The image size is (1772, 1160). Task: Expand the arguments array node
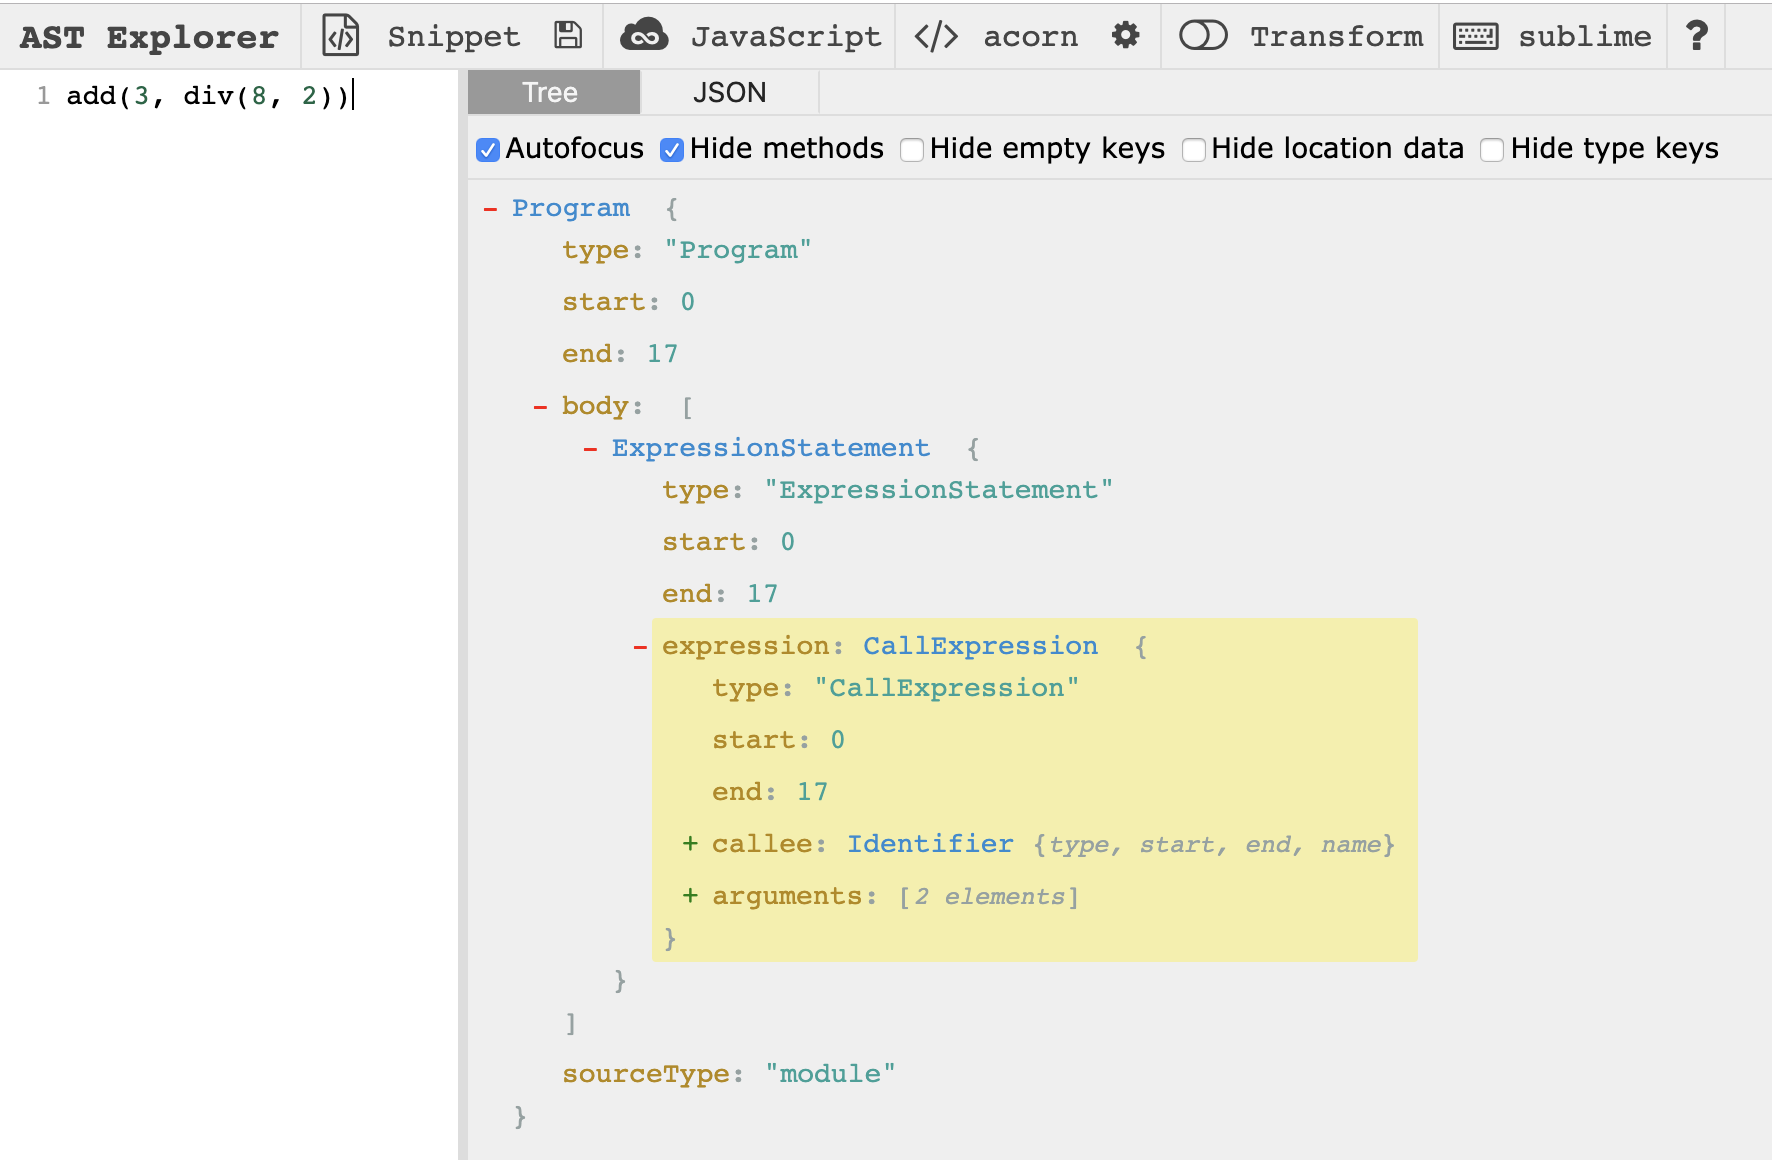coord(690,896)
